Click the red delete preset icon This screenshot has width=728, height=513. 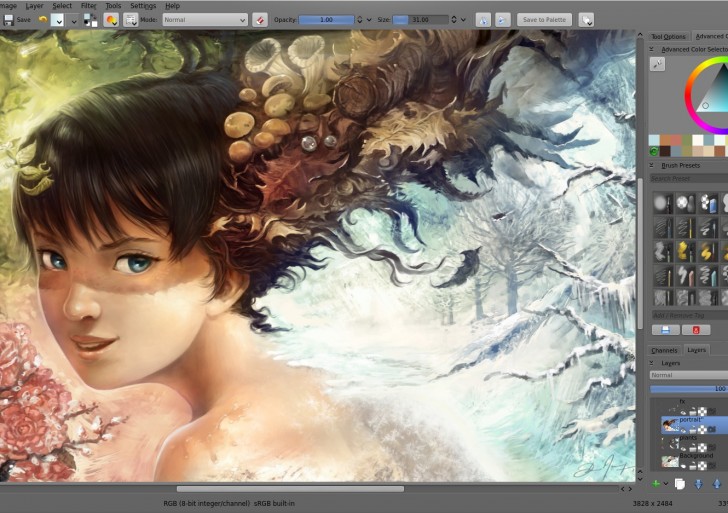695,329
